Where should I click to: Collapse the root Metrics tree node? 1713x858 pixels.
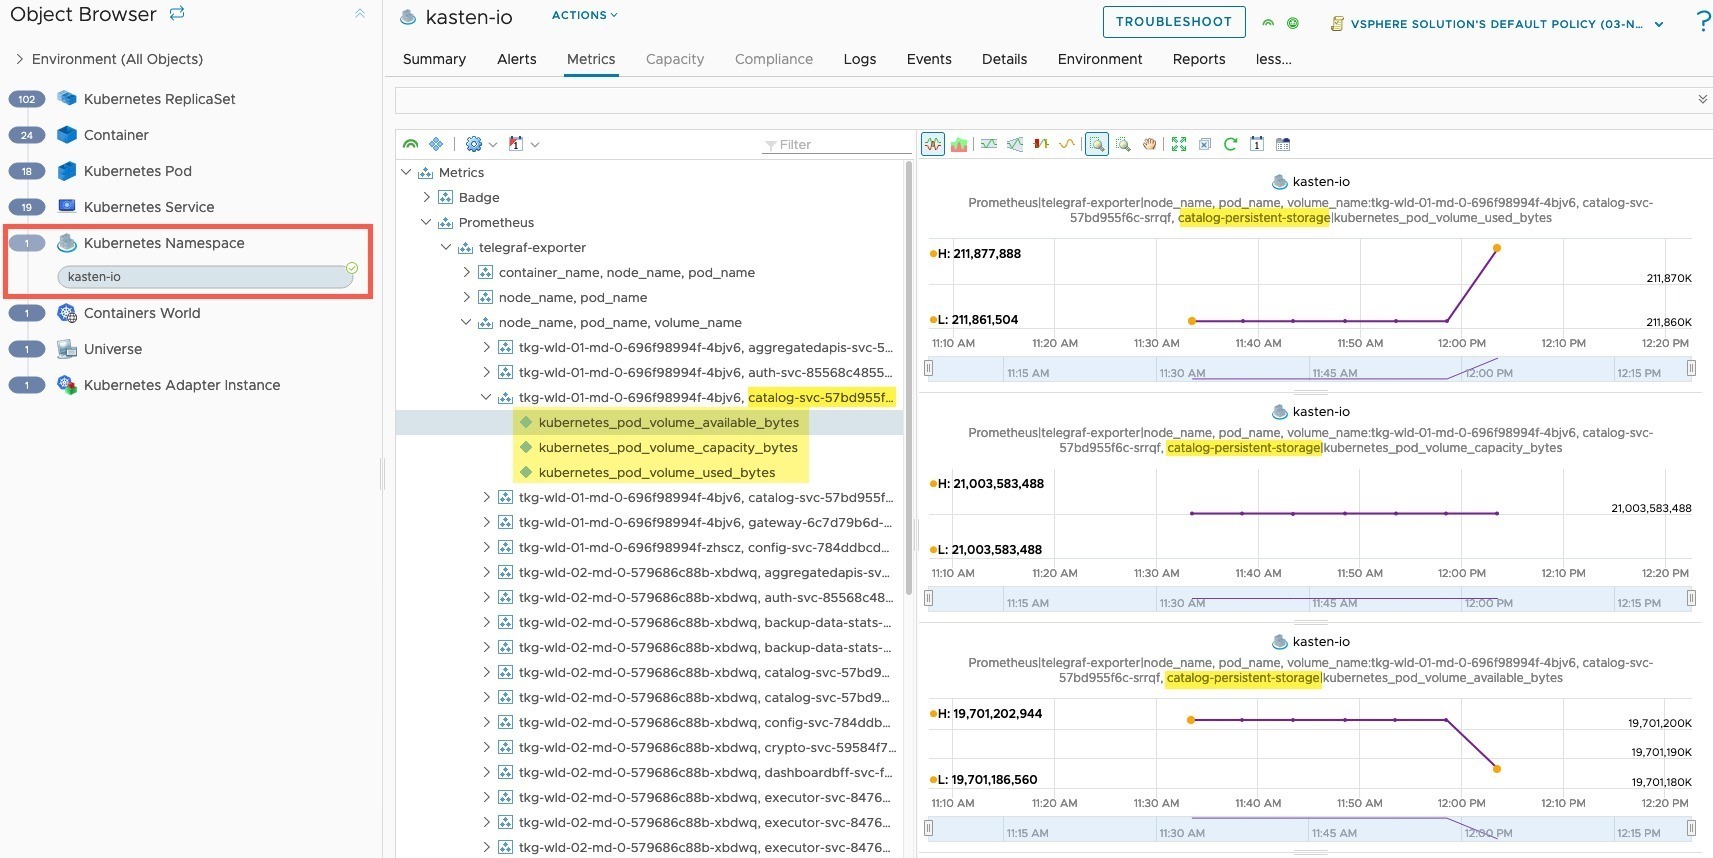[x=407, y=172]
